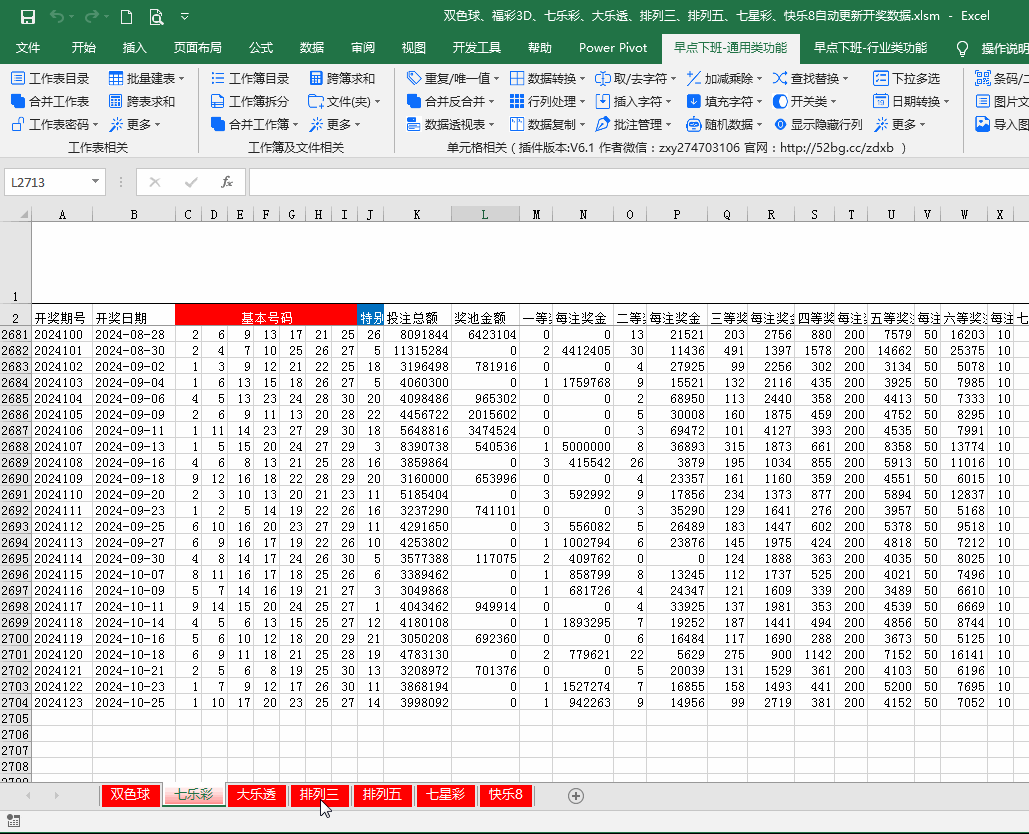
Task: Switch to the 排列三 sheet tab
Action: [x=320, y=795]
